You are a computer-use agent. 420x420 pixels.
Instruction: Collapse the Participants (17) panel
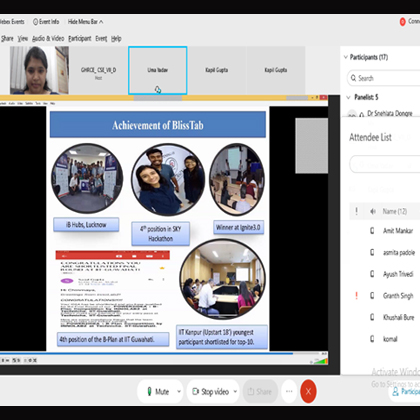point(346,57)
